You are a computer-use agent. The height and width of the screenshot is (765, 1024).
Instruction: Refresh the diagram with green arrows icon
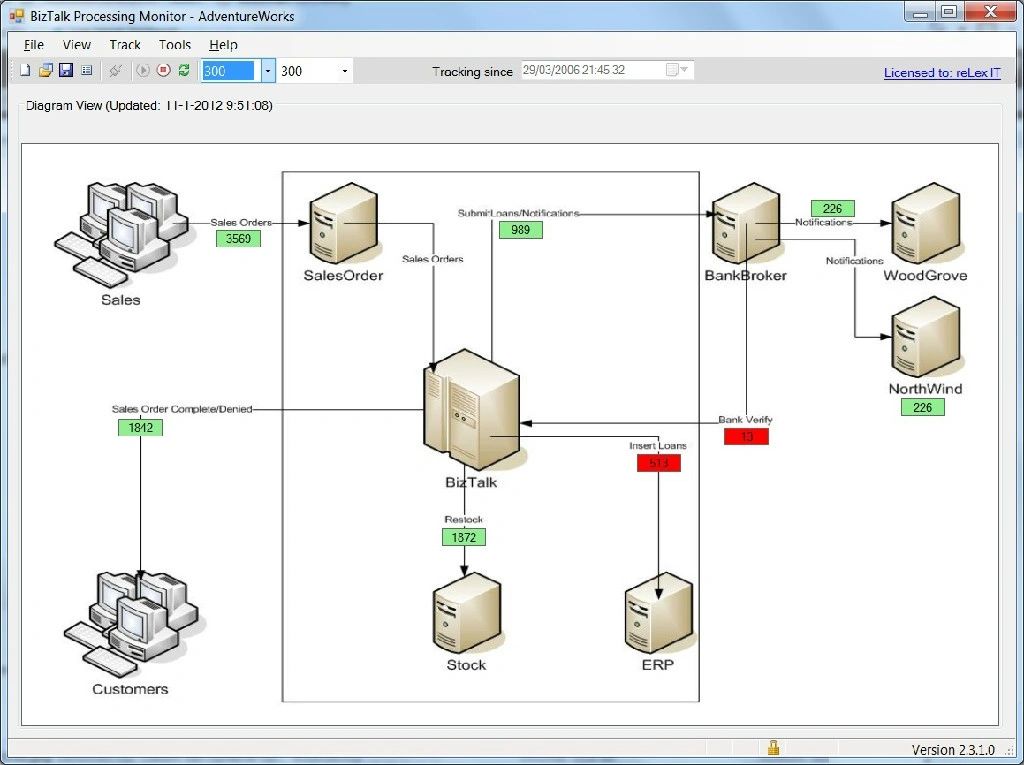184,71
